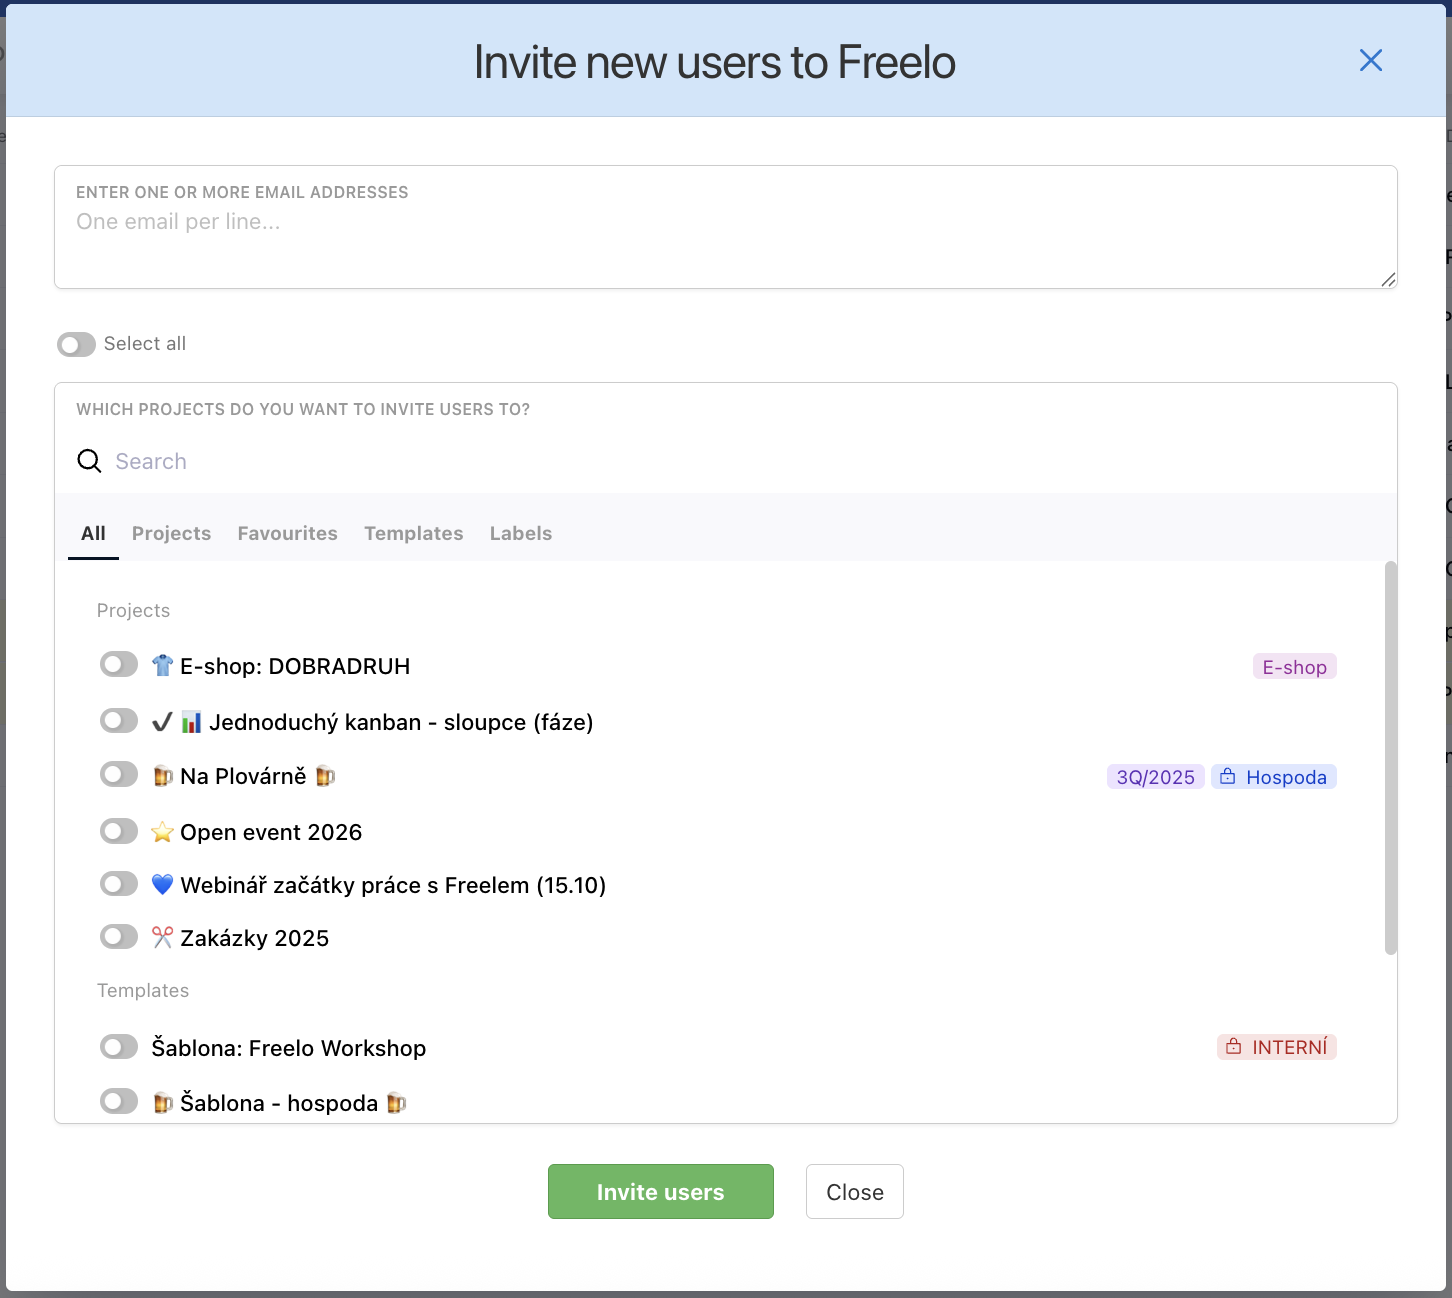Click the 3Q/2025 label pill
Viewport: 1452px width, 1298px height.
1154,776
